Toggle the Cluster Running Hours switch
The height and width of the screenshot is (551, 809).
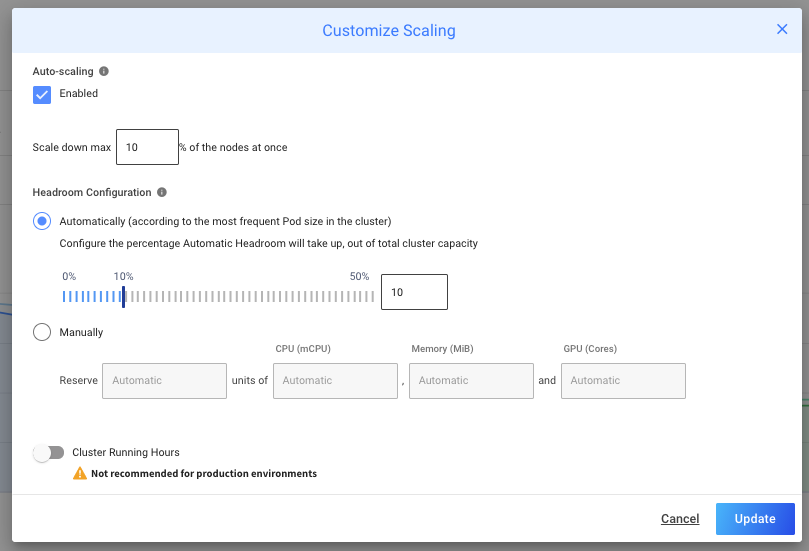click(x=48, y=453)
